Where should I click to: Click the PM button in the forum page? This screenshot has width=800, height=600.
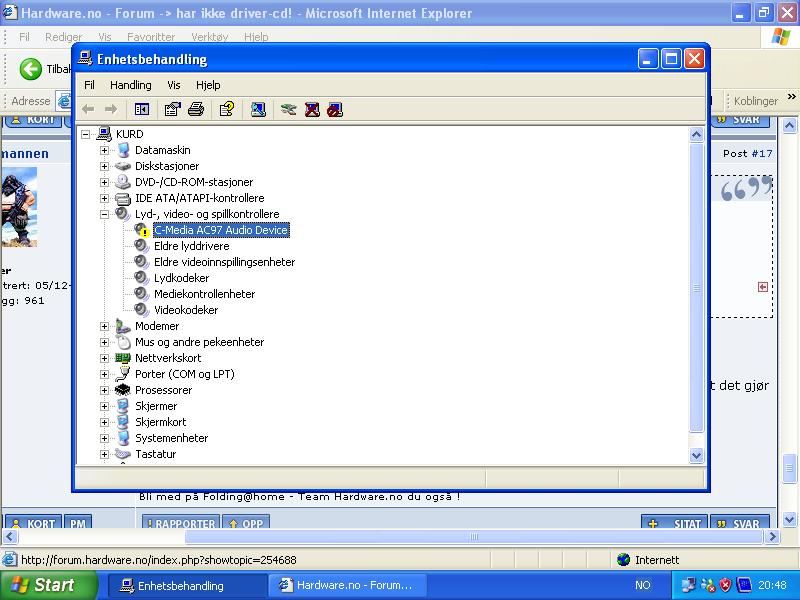78,523
